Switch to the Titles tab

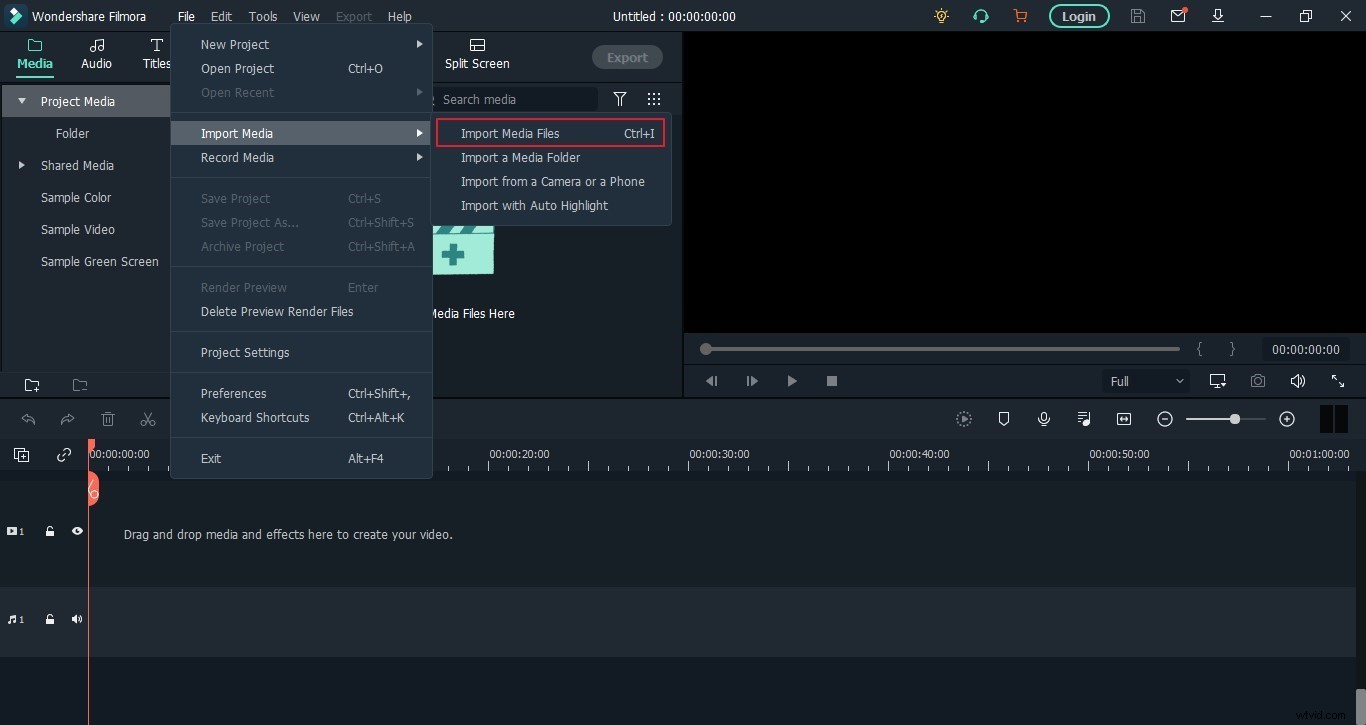pos(156,55)
